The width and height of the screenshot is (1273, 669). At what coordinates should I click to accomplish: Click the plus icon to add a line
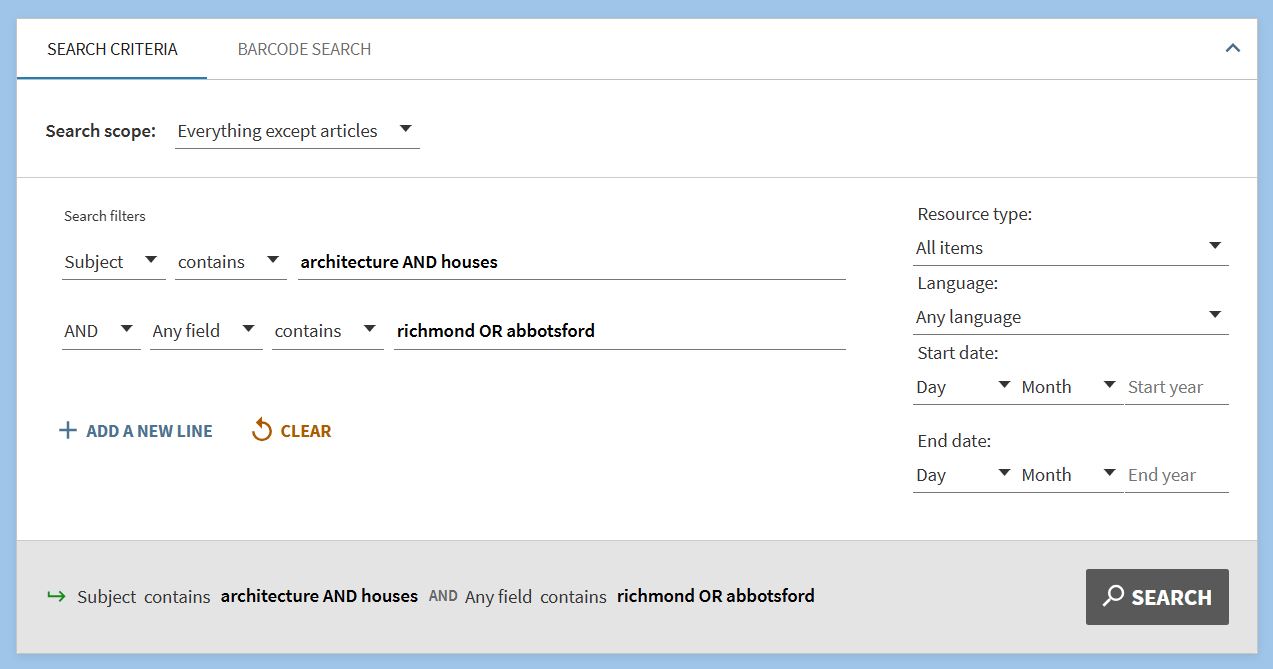(x=68, y=431)
